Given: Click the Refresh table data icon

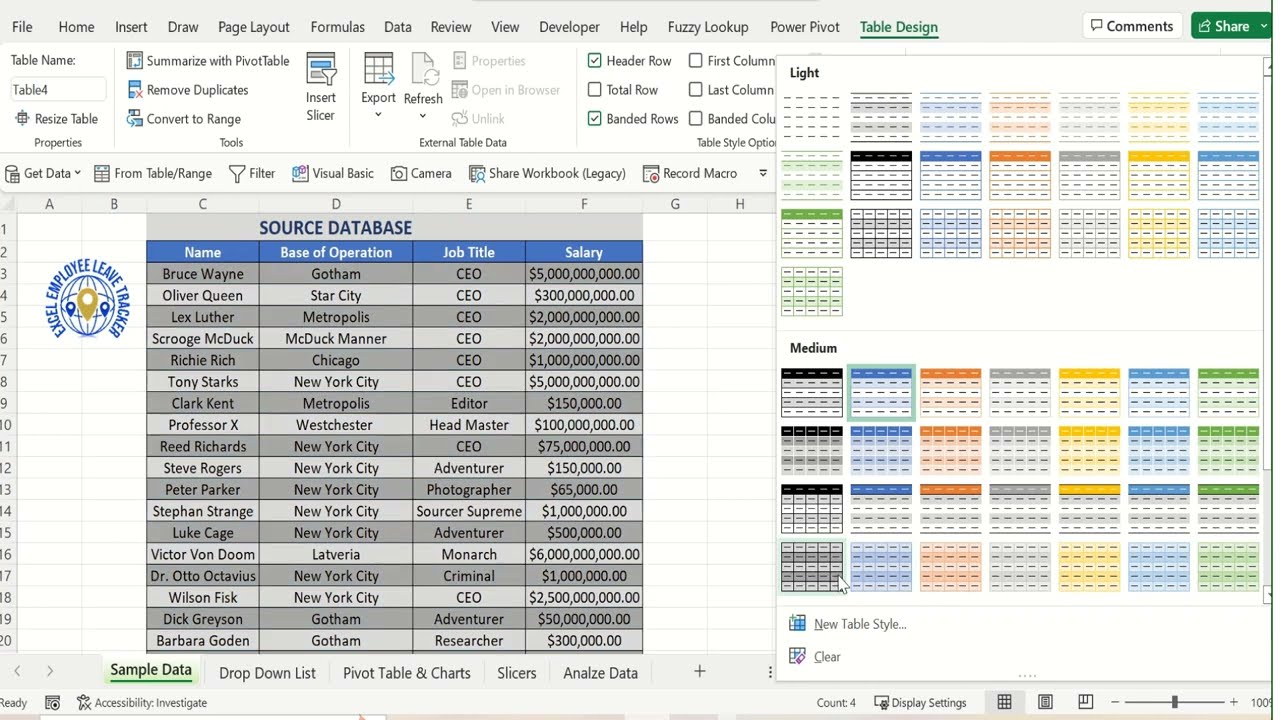Looking at the screenshot, I should point(423,71).
